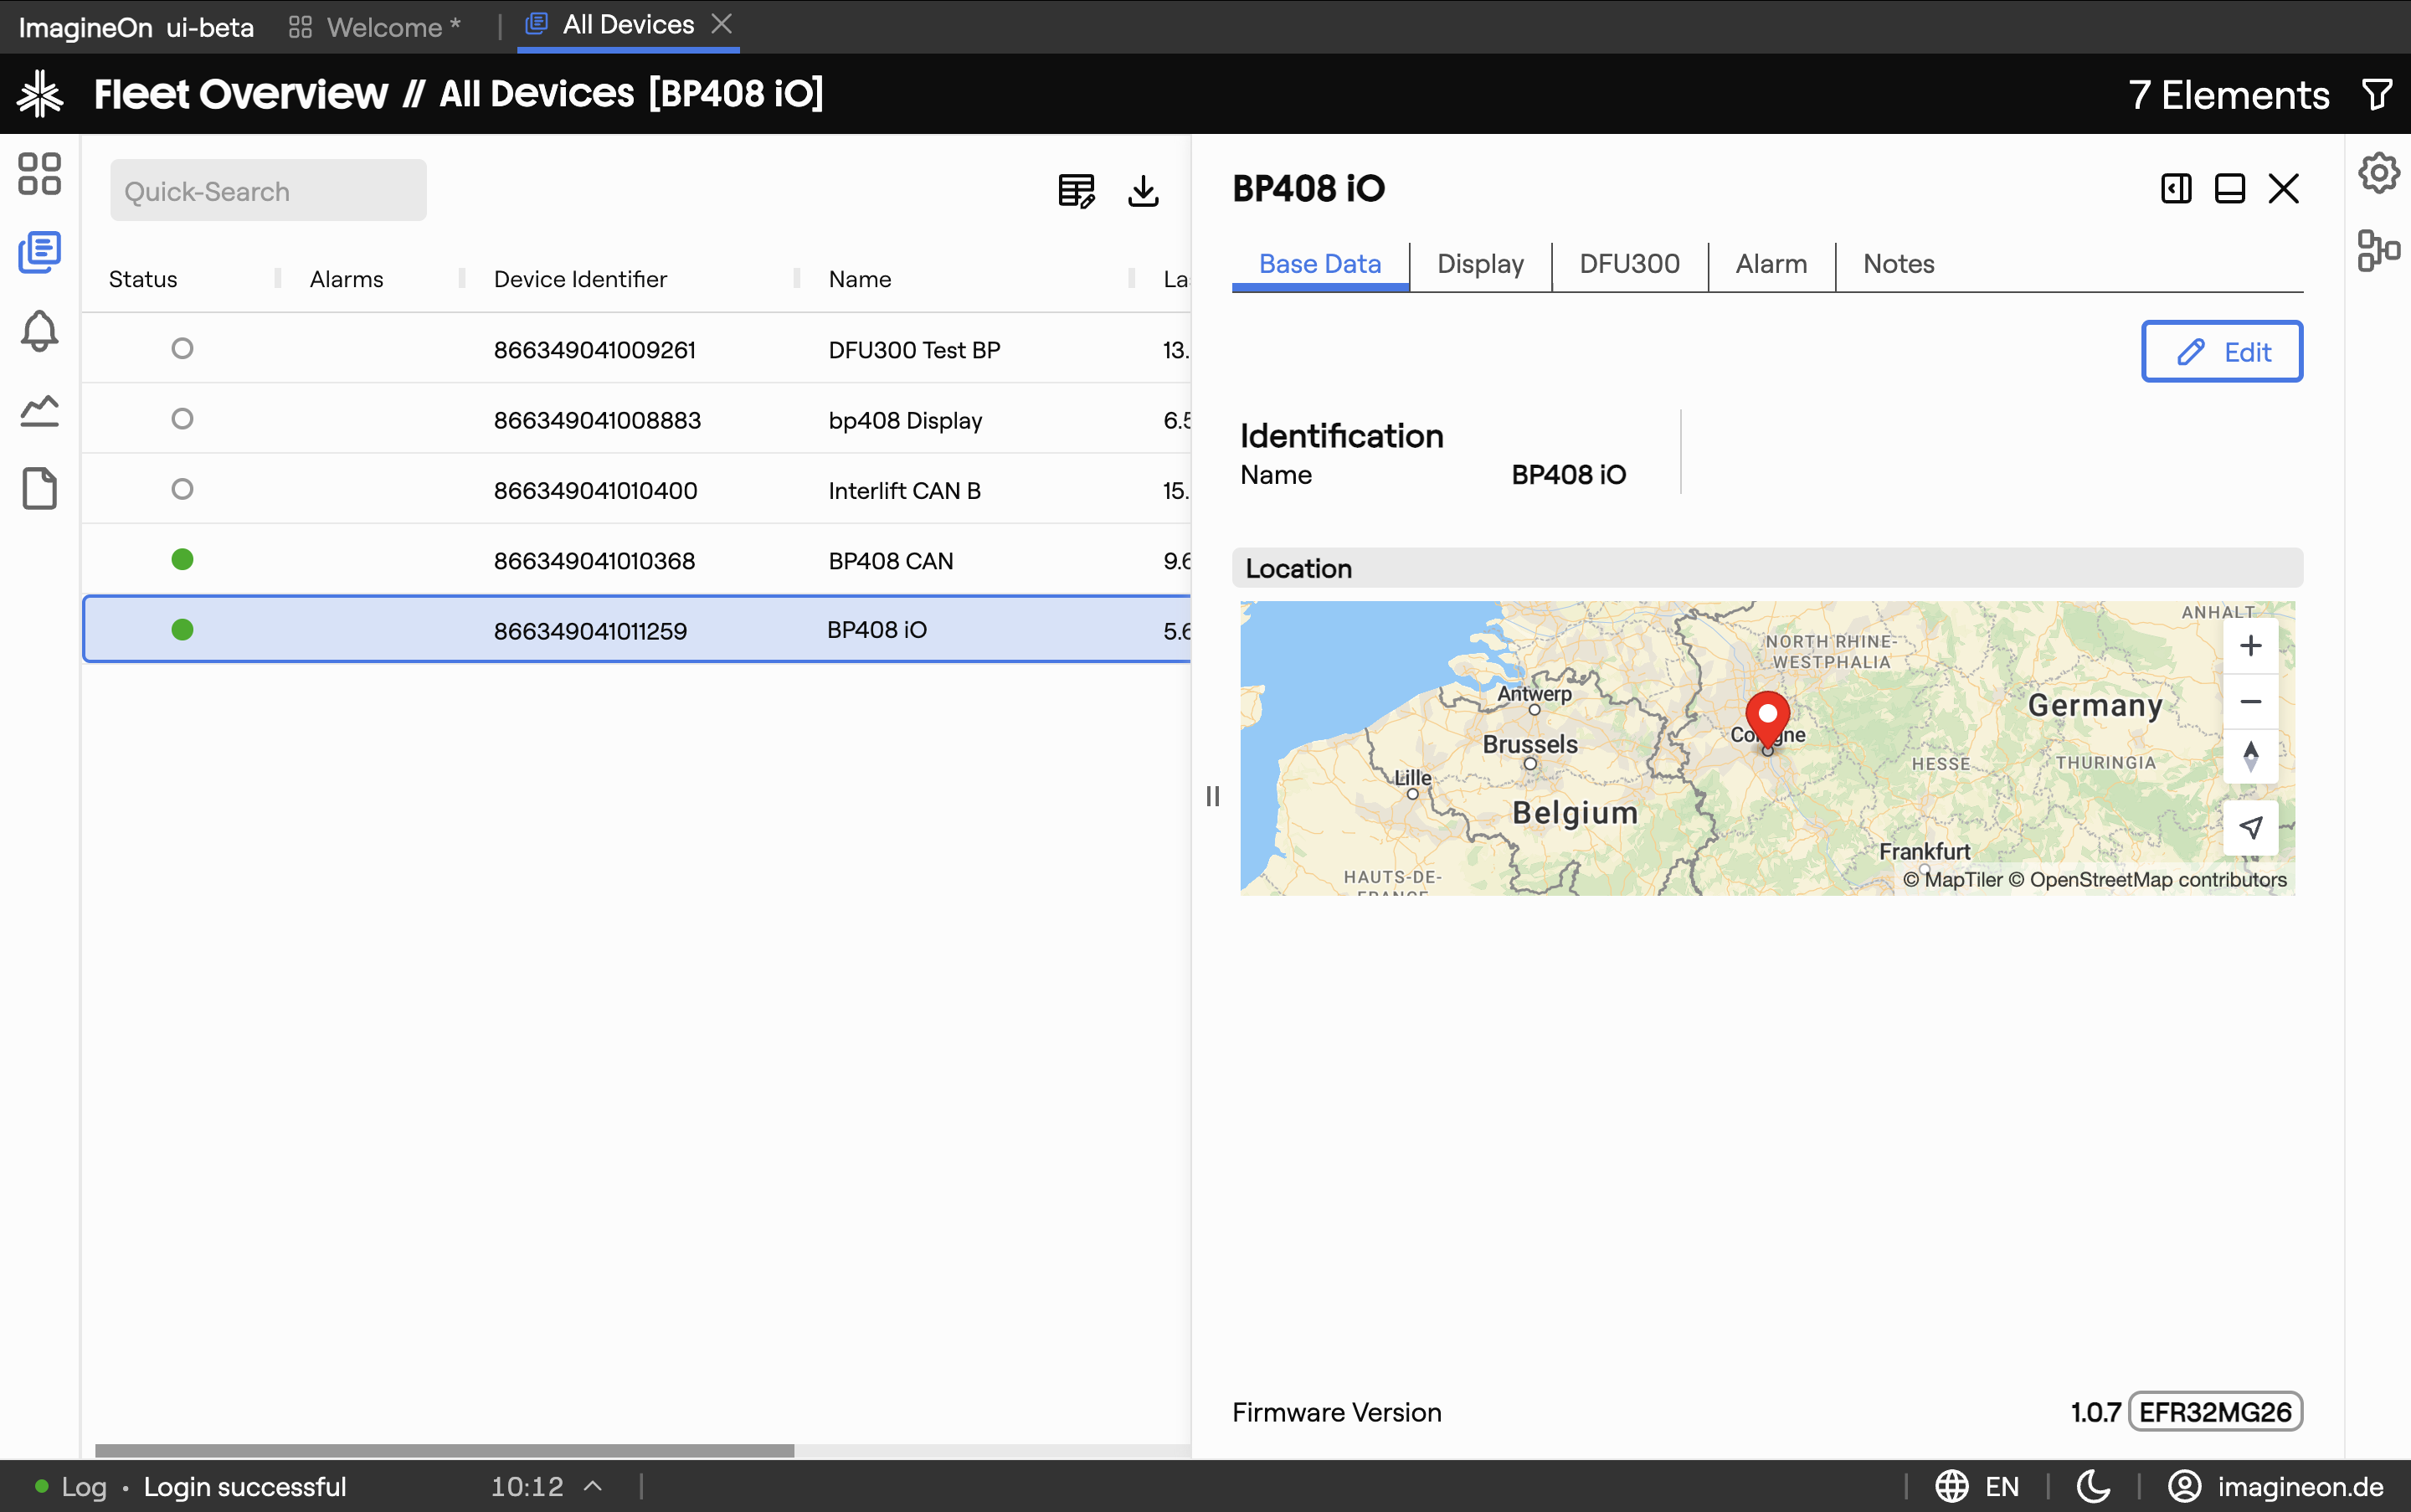Click the map locate arrow button

2251,828
